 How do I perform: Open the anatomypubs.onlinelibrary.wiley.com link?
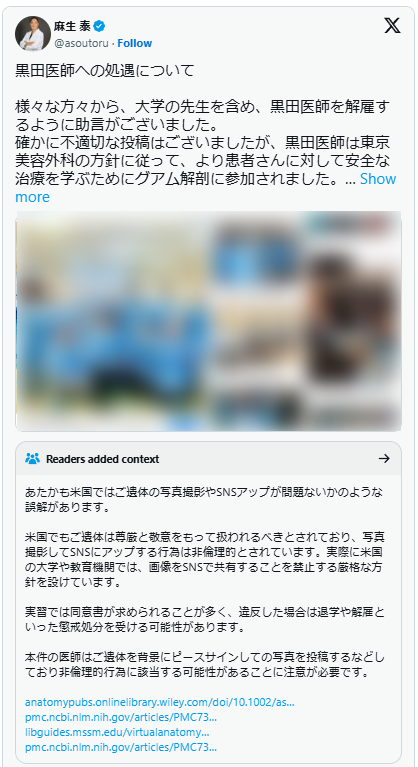(159, 702)
